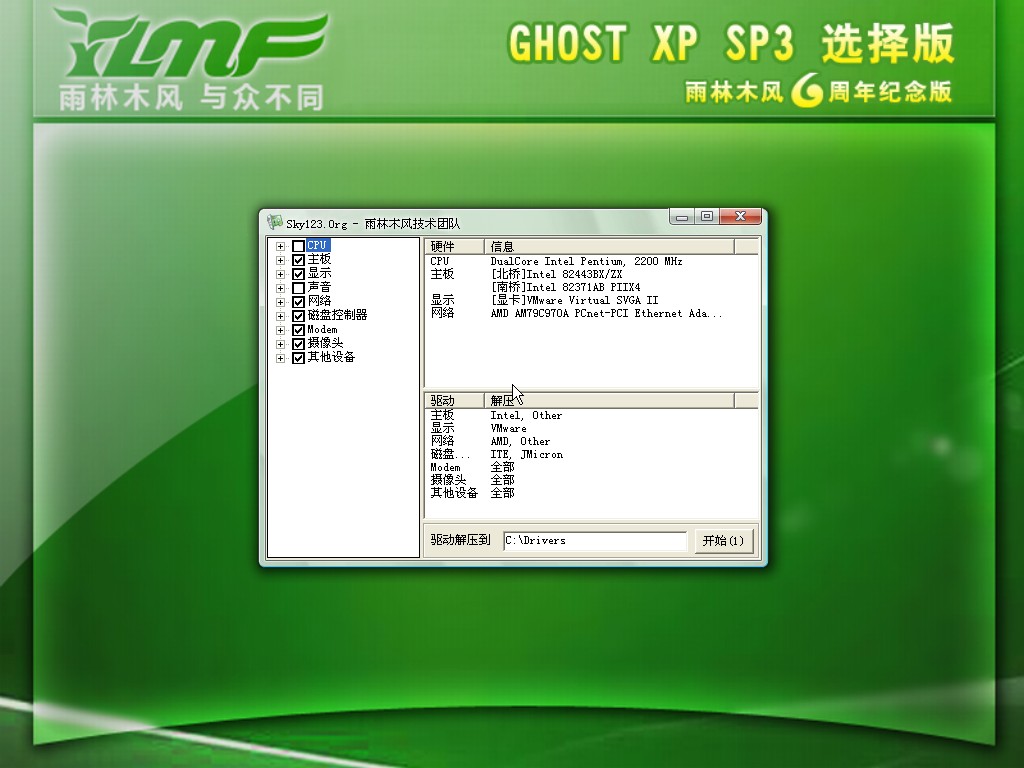Uncheck the 网络 checkbox
The width and height of the screenshot is (1024, 768).
tap(298, 302)
